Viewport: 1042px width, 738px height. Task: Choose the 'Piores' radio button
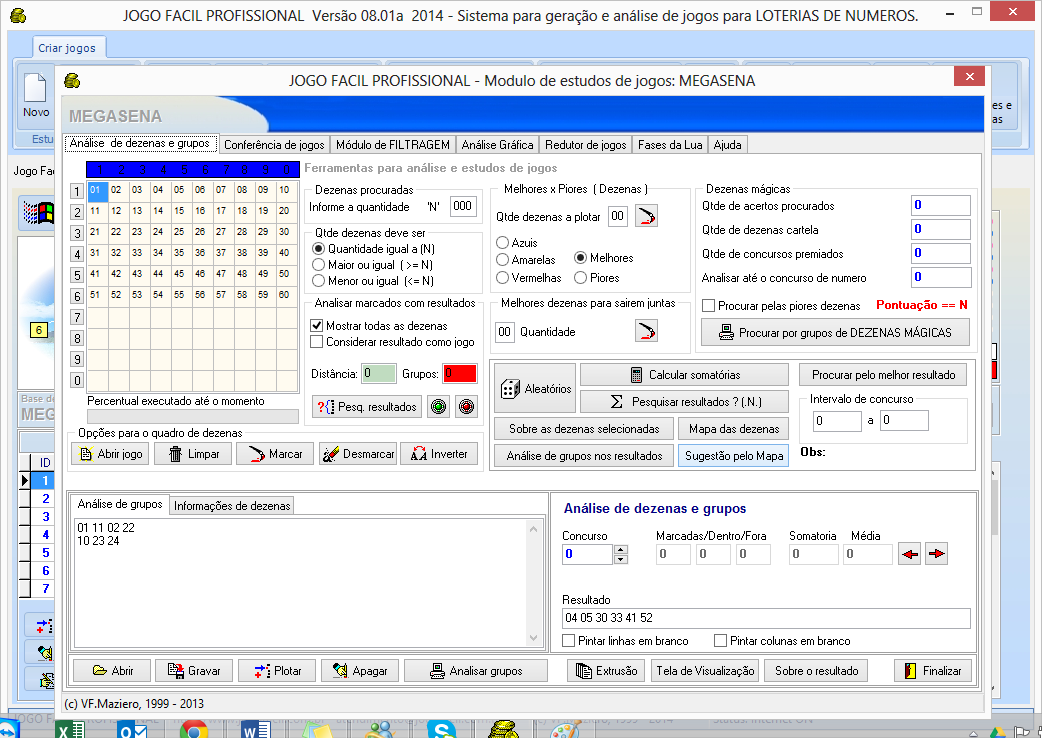click(580, 278)
